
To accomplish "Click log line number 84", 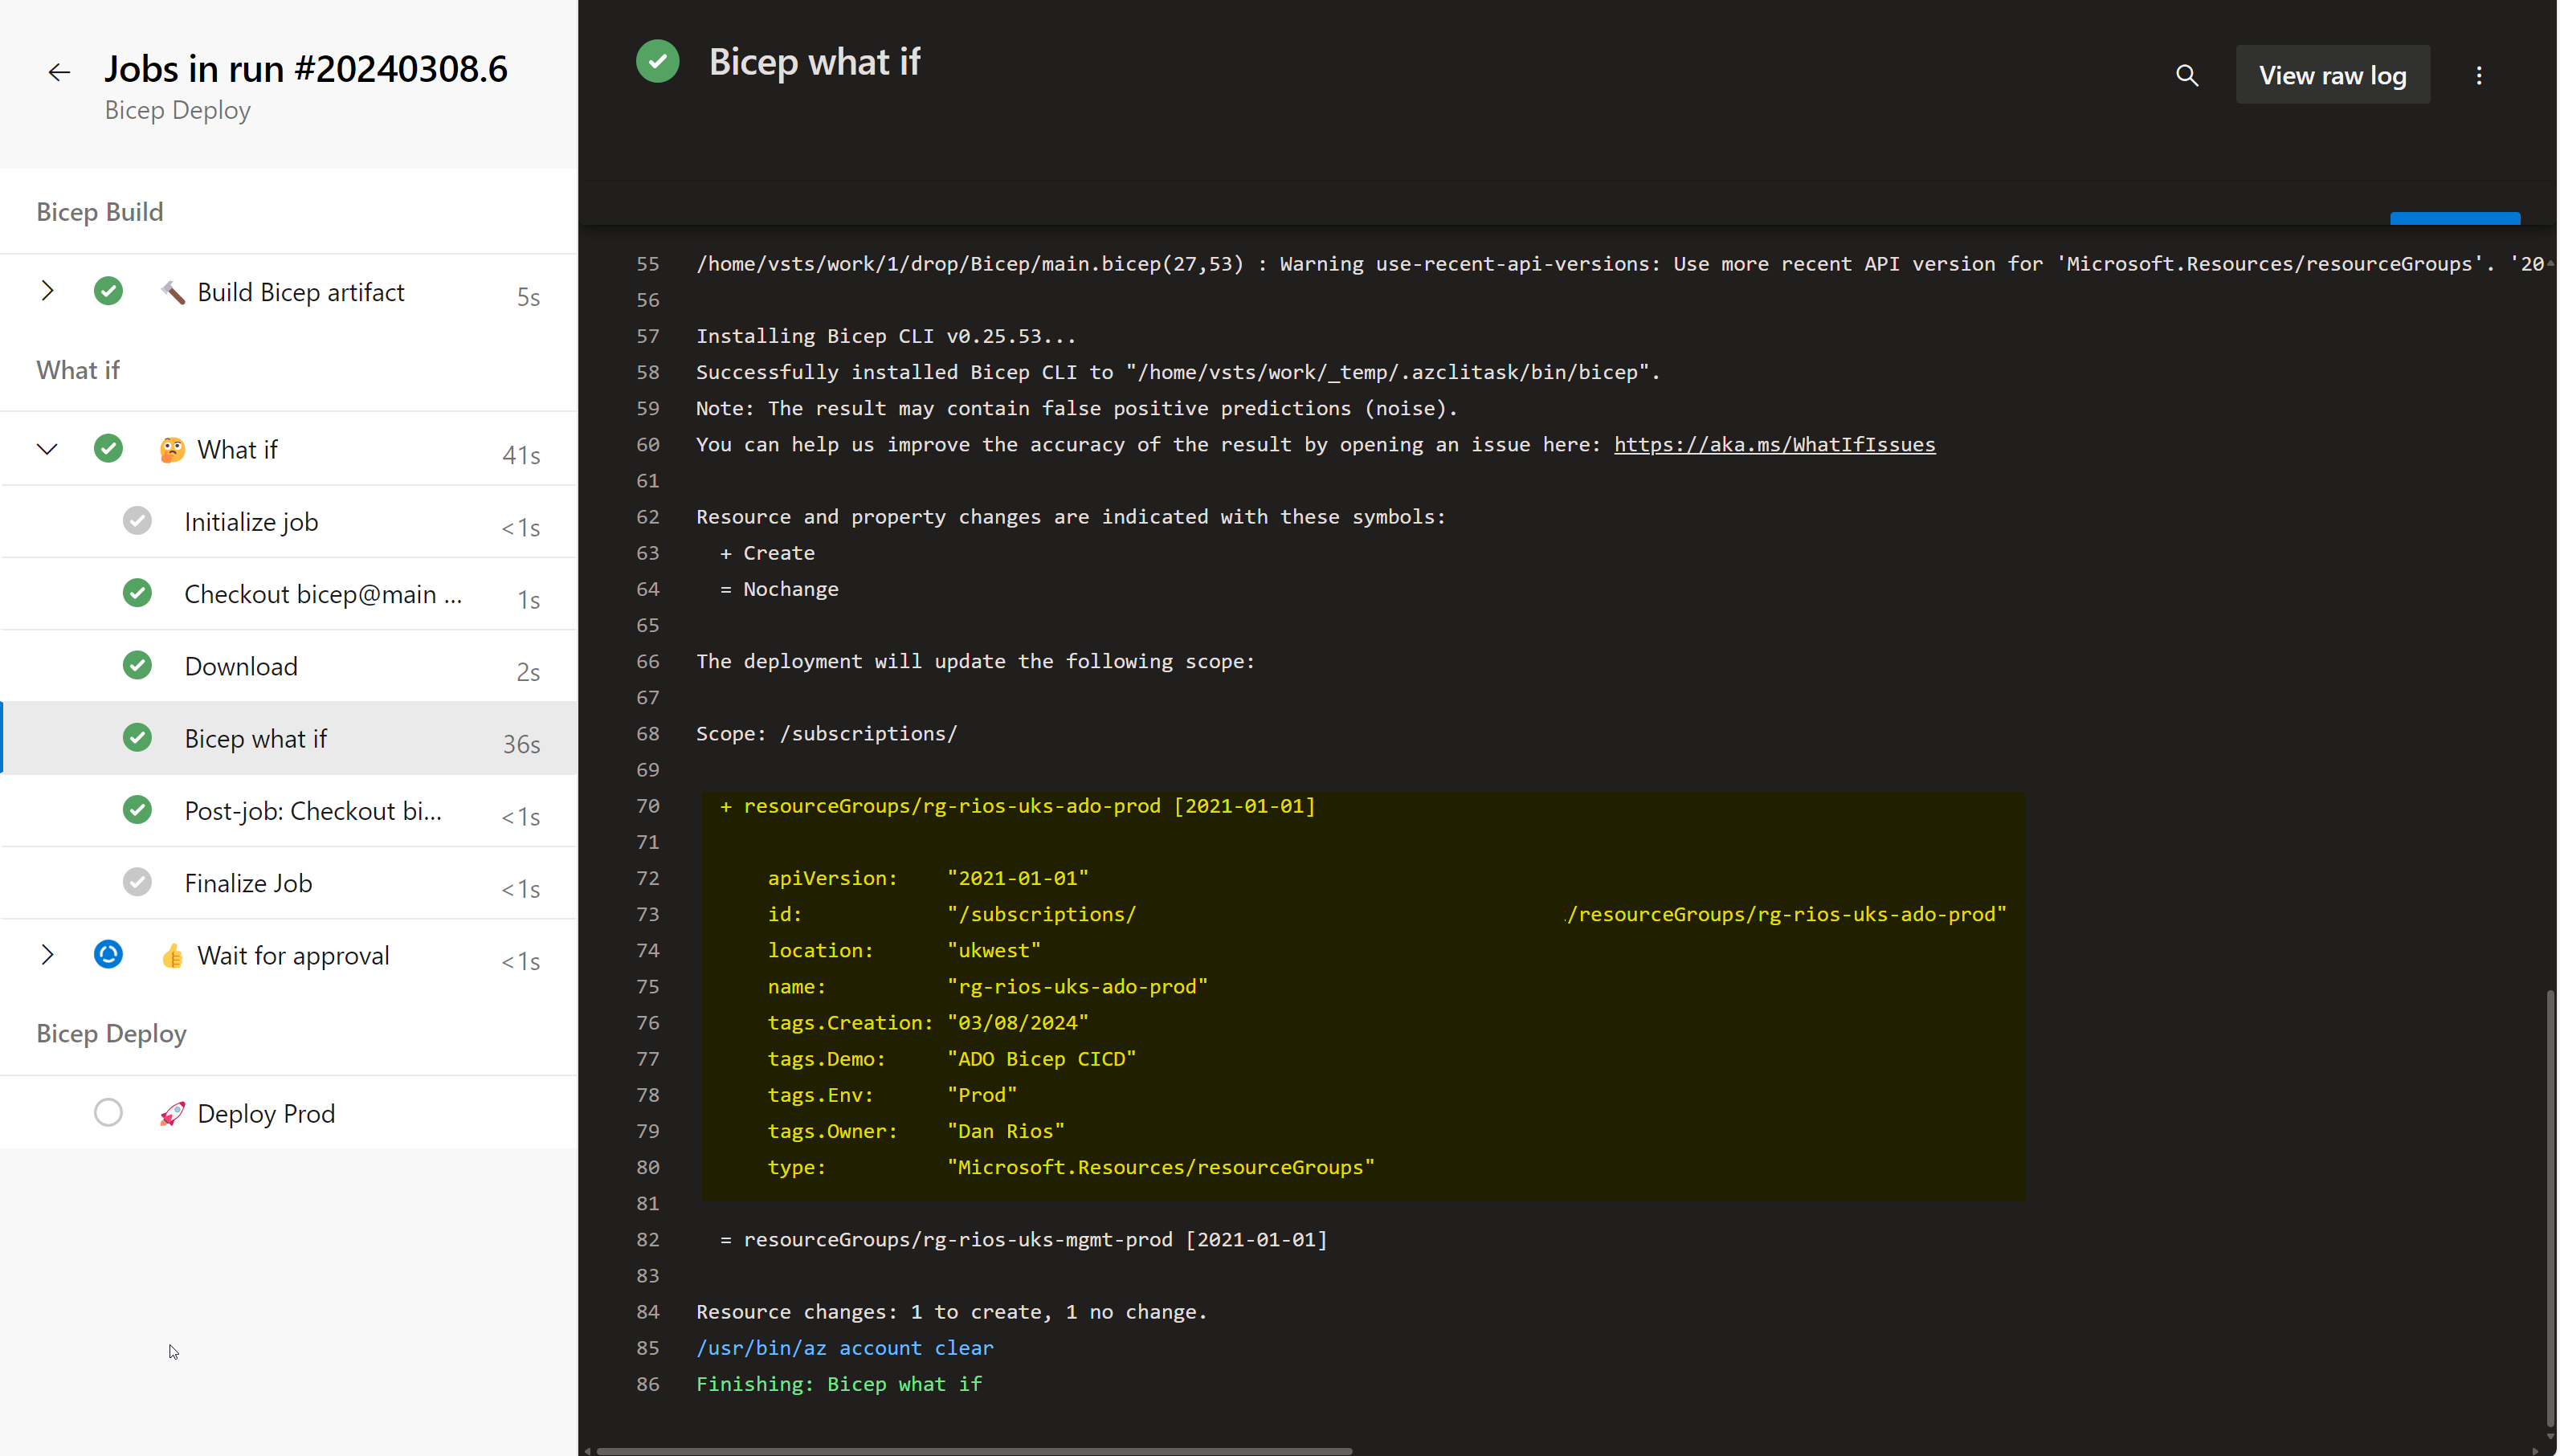I will pos(648,1311).
